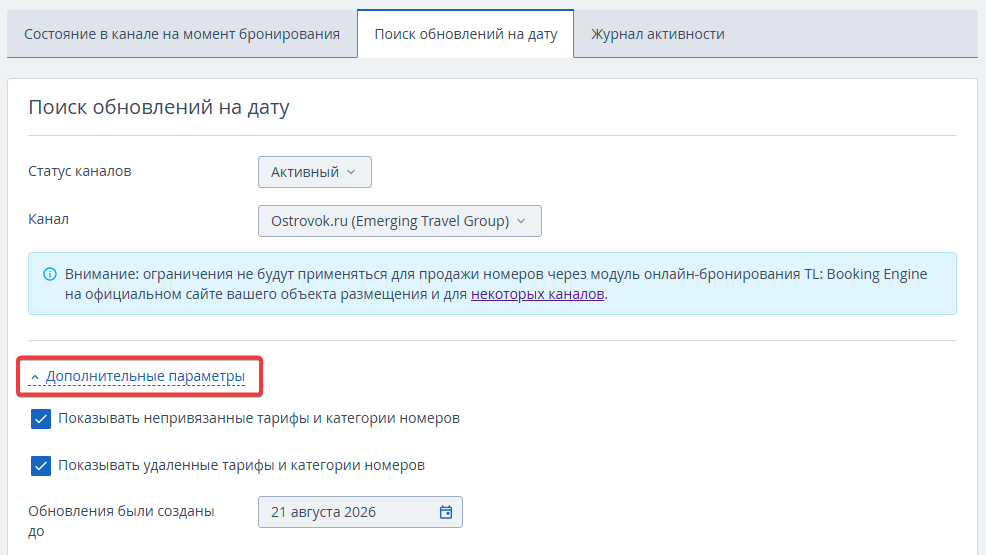Open the Канал dropdown with Ostrovok.ru
The width and height of the screenshot is (986, 555).
tap(399, 221)
